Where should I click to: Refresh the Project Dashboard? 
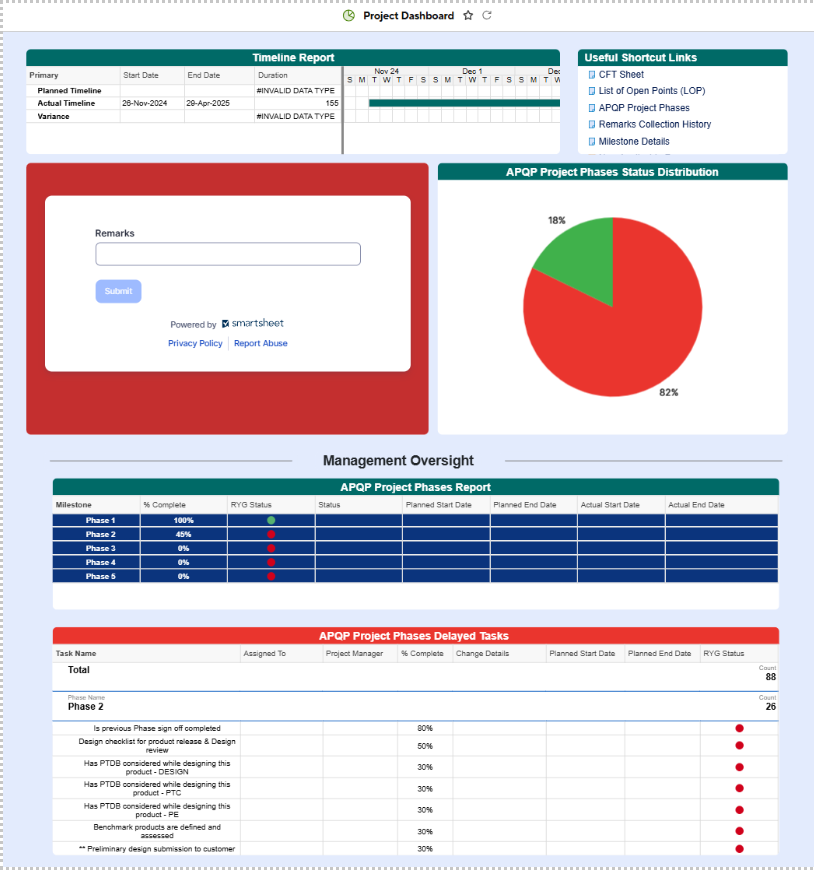[x=487, y=16]
